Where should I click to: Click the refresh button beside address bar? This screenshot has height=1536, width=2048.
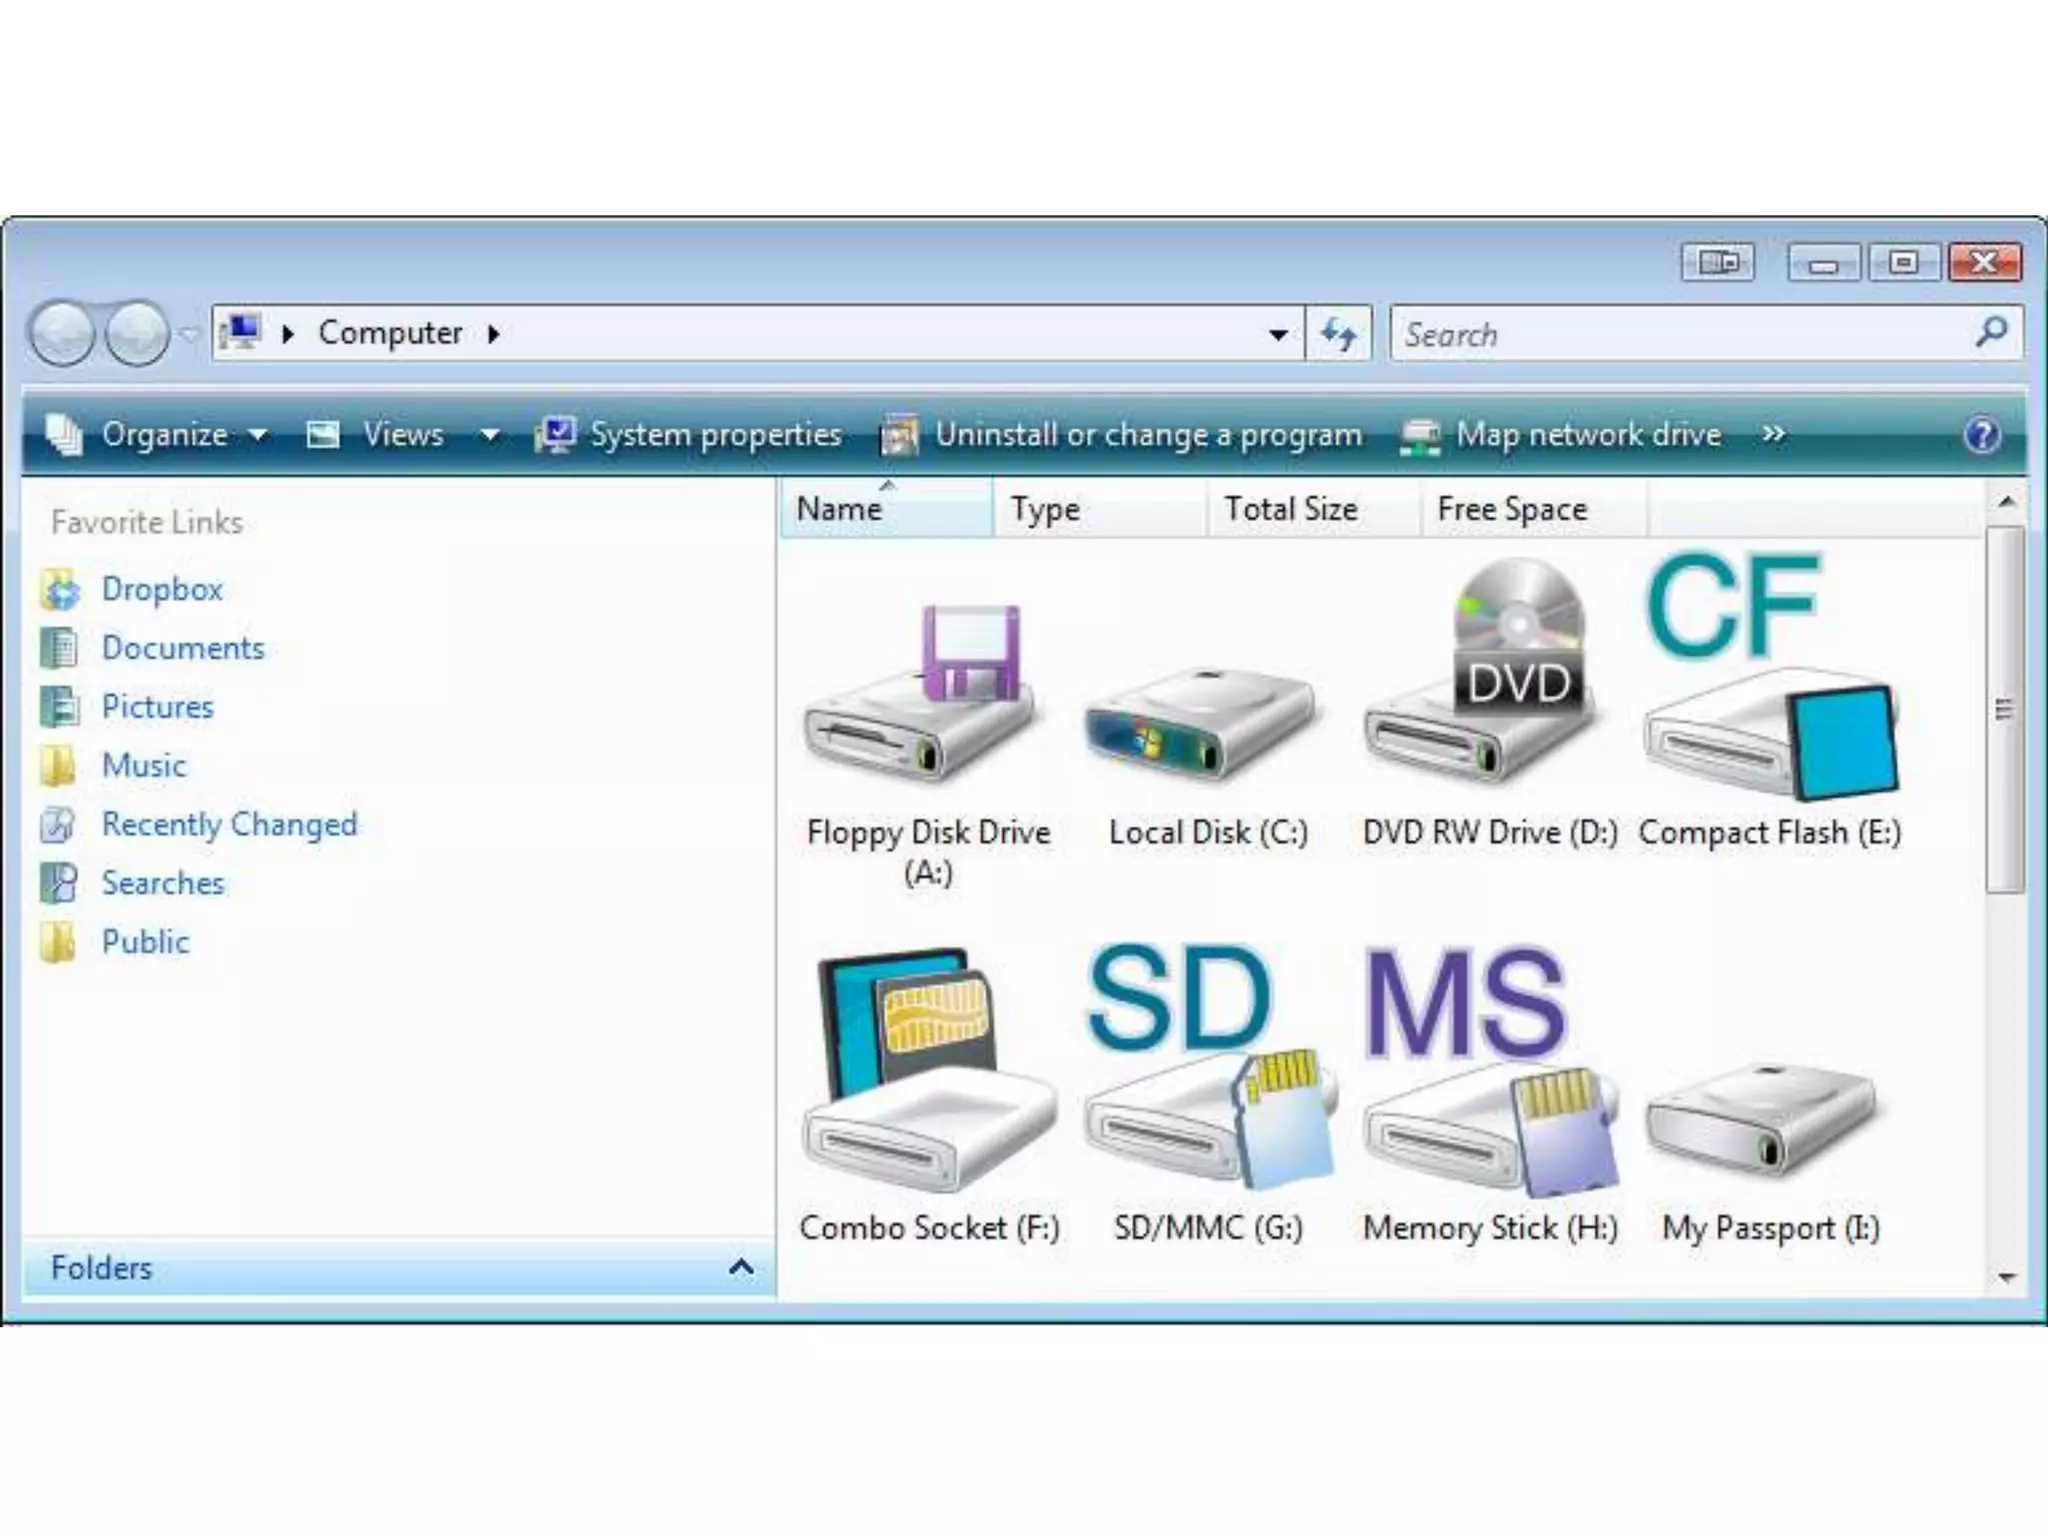[x=1338, y=334]
